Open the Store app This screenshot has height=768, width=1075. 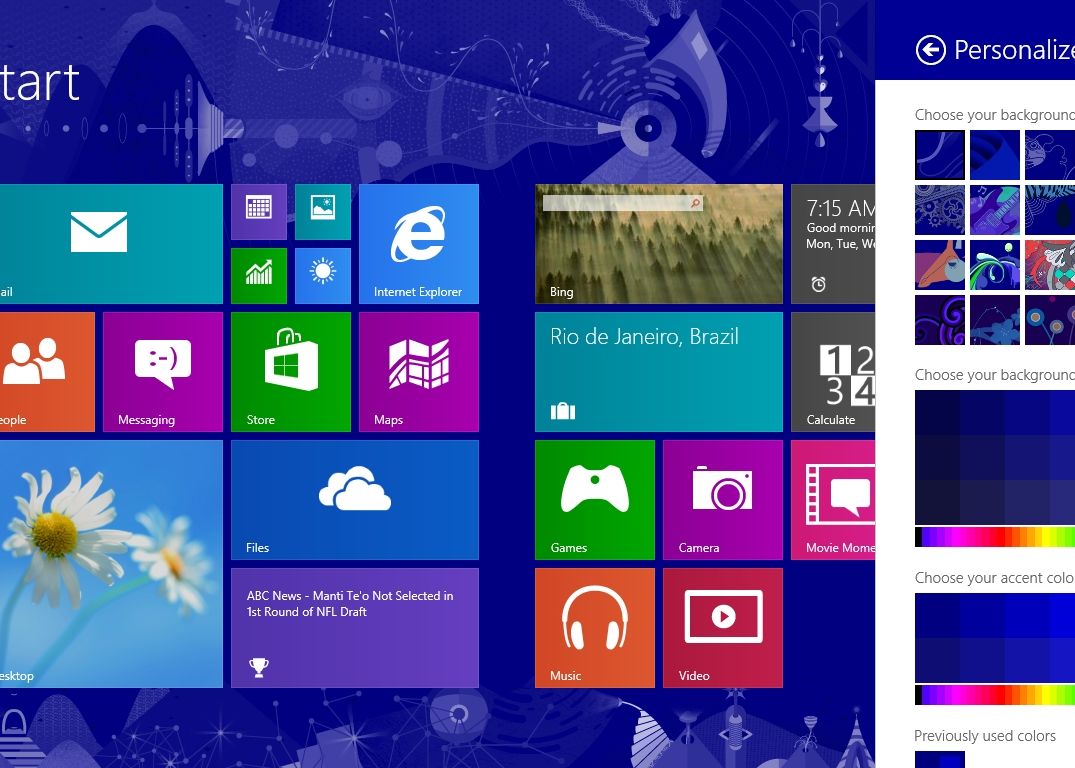291,371
